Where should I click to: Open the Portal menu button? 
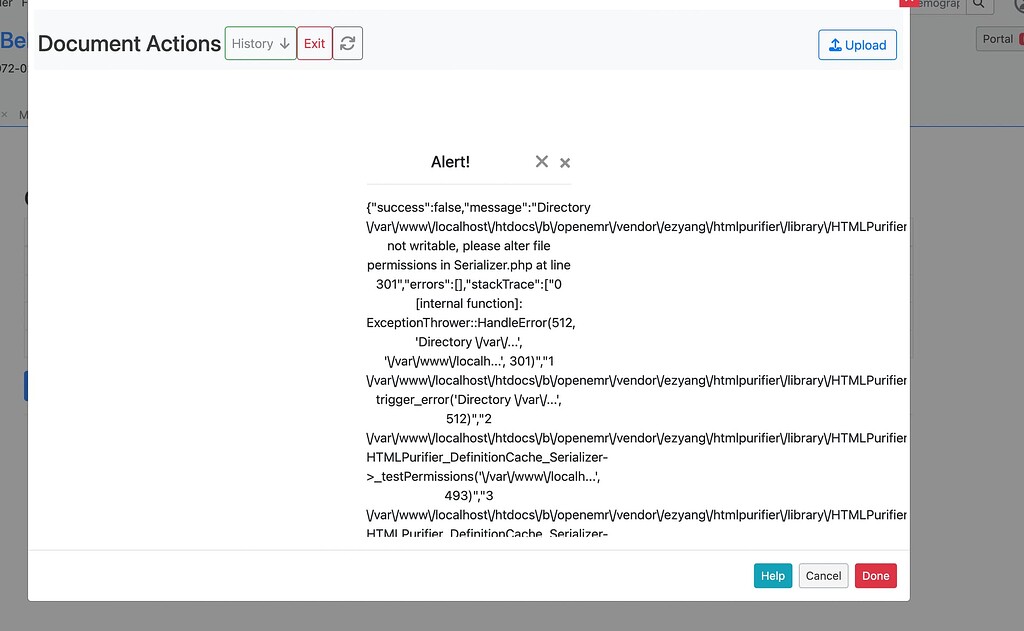click(x=997, y=39)
